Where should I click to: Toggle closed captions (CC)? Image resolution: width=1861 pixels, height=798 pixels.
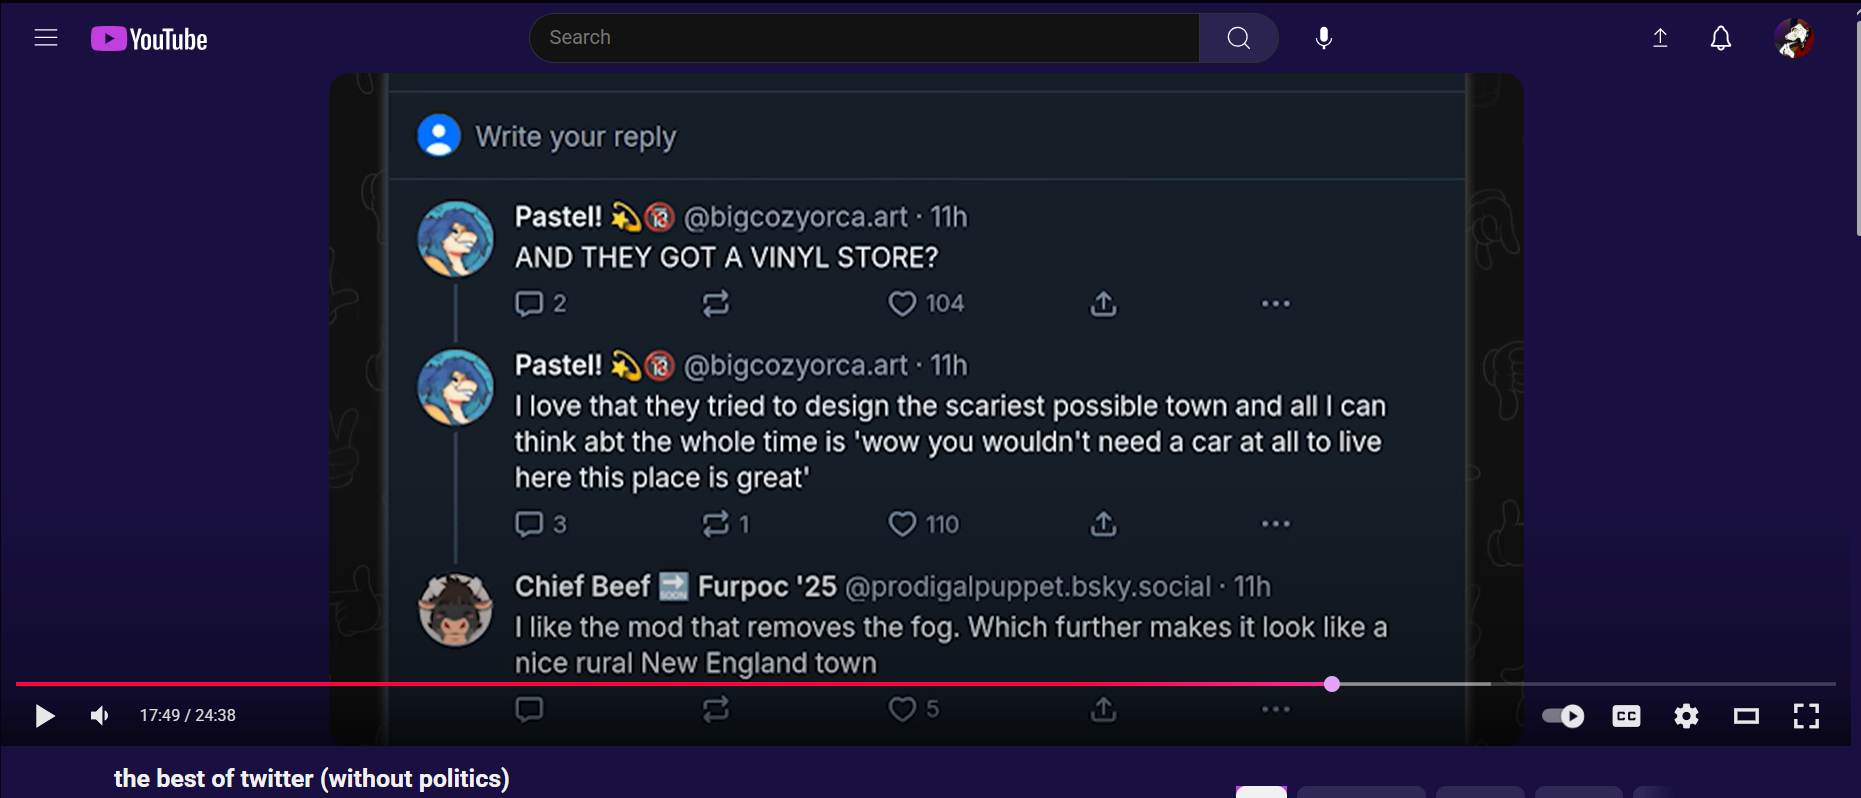[x=1626, y=716]
